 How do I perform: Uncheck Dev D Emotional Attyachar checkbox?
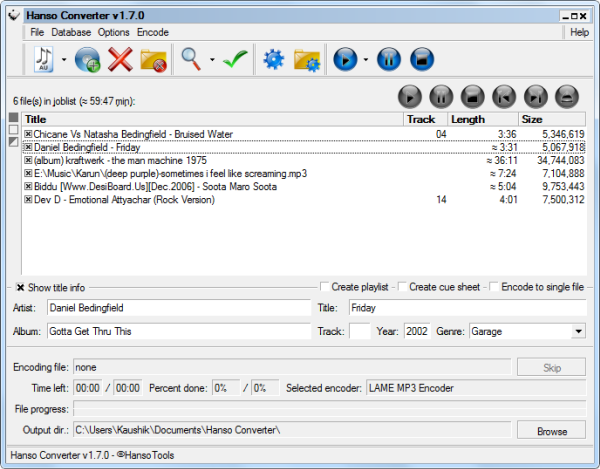click(x=28, y=199)
